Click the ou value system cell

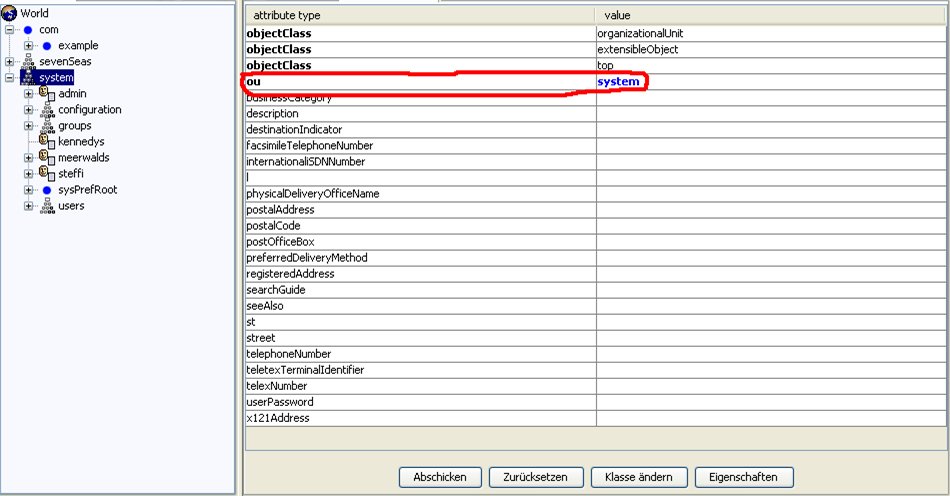coord(771,81)
